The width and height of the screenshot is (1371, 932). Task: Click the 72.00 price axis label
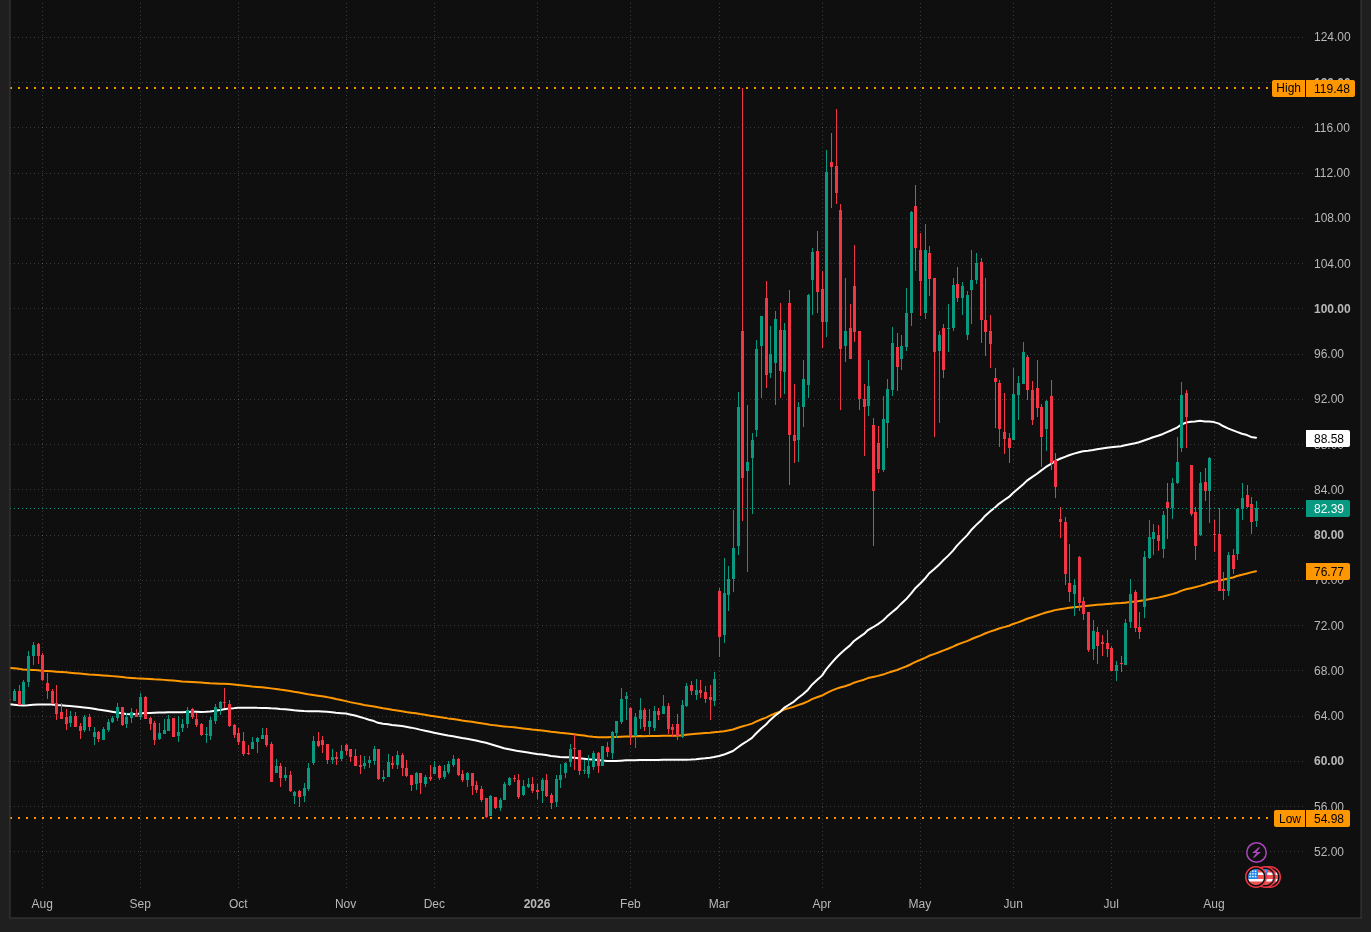1329,626
